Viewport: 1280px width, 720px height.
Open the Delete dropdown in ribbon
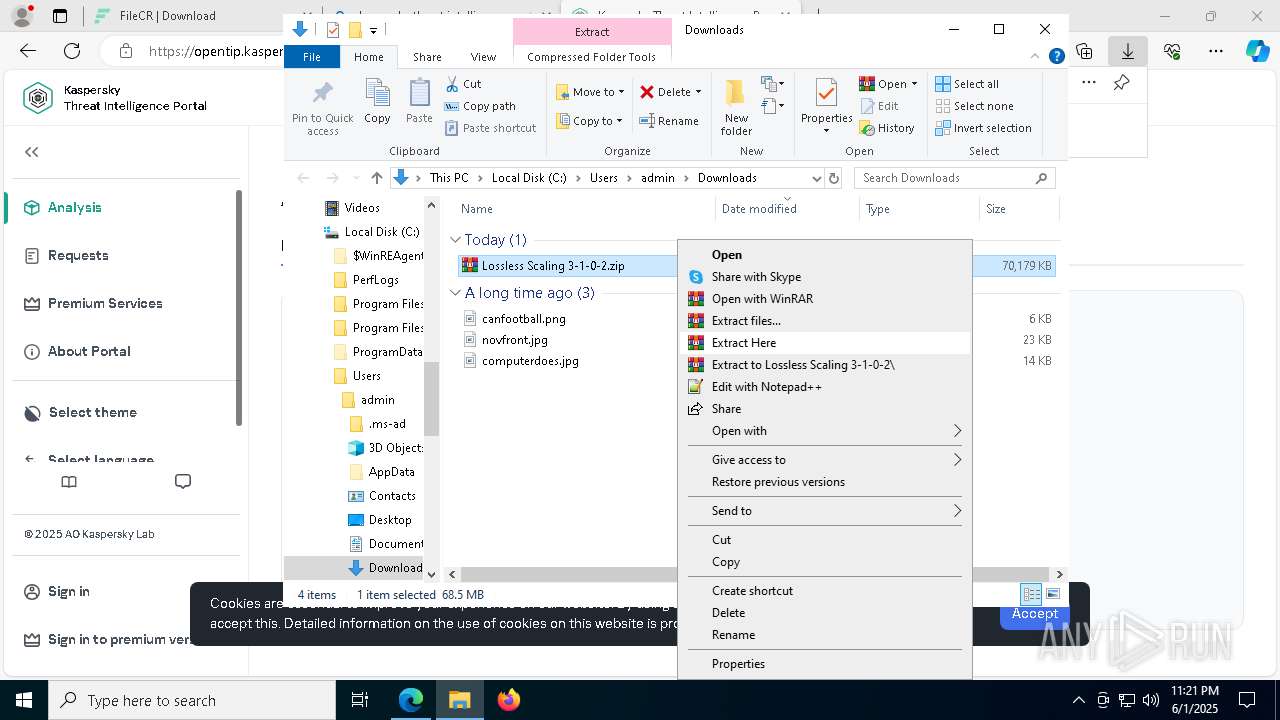coord(698,92)
